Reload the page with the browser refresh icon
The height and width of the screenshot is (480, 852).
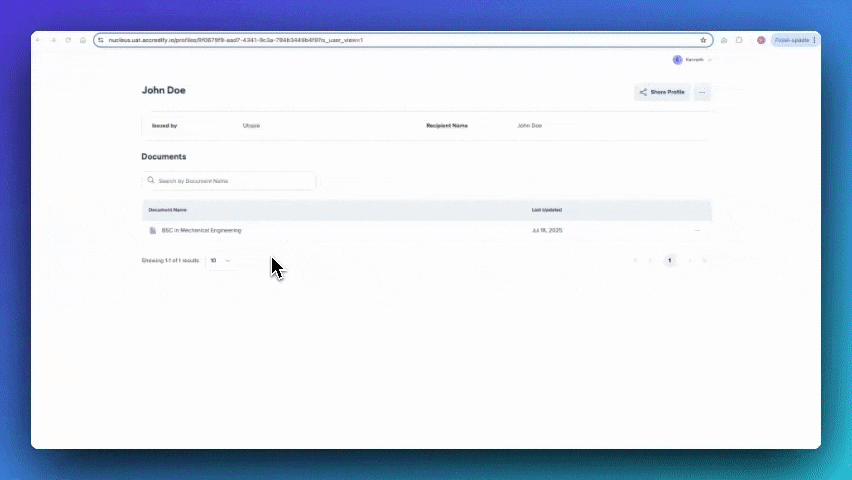[68, 40]
